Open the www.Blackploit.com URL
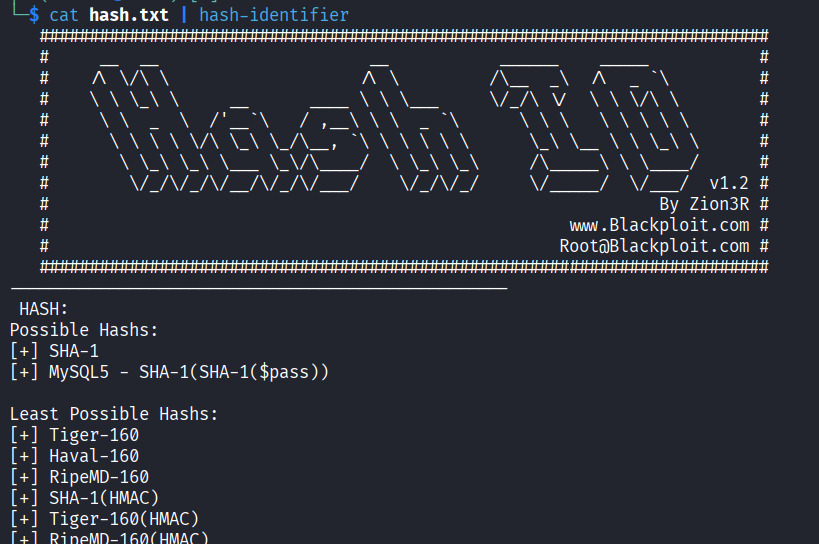This screenshot has width=819, height=544. point(659,224)
